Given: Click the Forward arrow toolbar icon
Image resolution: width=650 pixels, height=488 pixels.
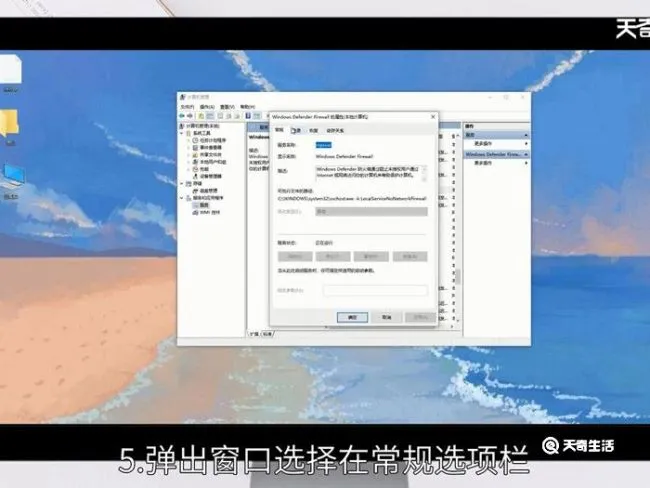Looking at the screenshot, I should click(190, 116).
